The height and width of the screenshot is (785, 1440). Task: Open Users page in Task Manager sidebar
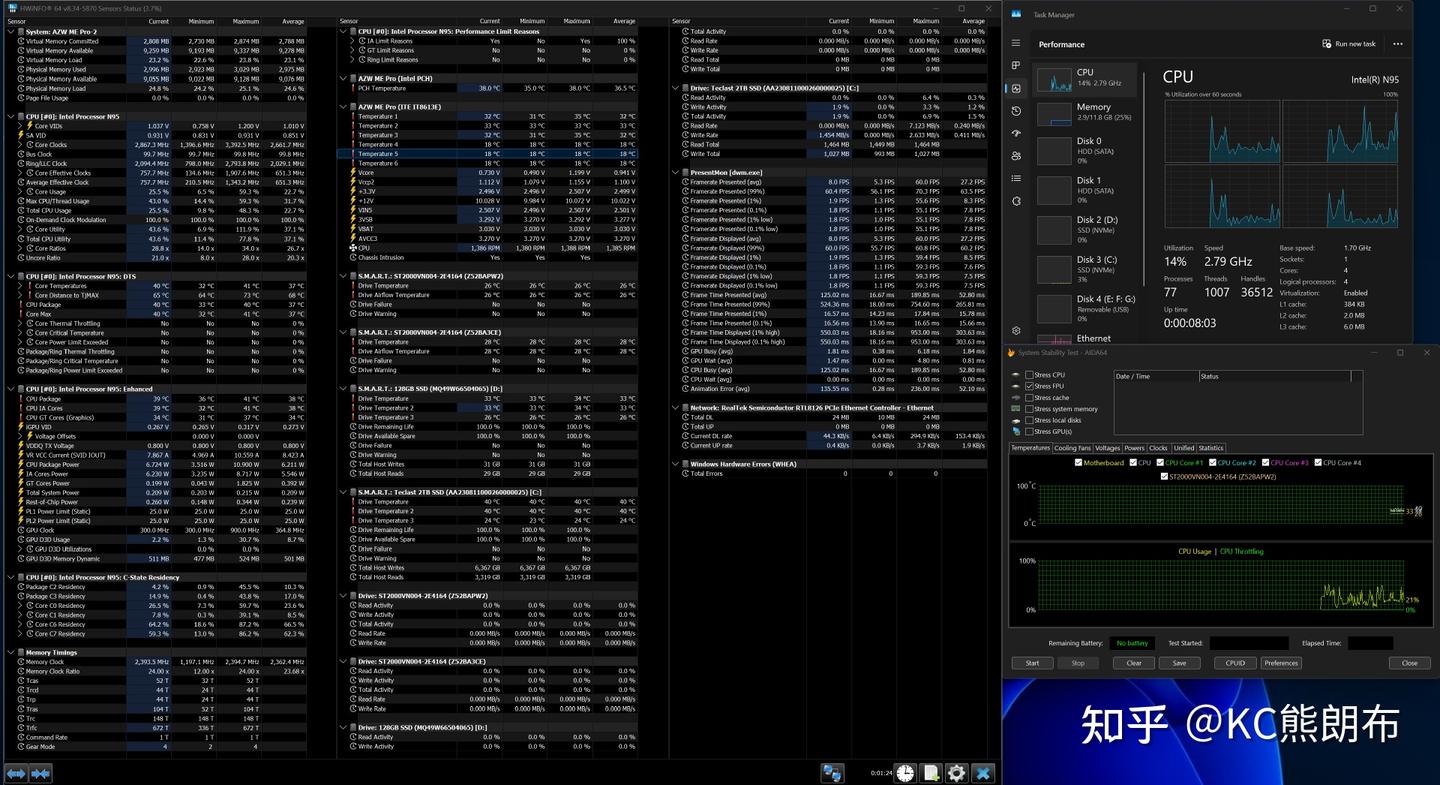click(x=1016, y=156)
